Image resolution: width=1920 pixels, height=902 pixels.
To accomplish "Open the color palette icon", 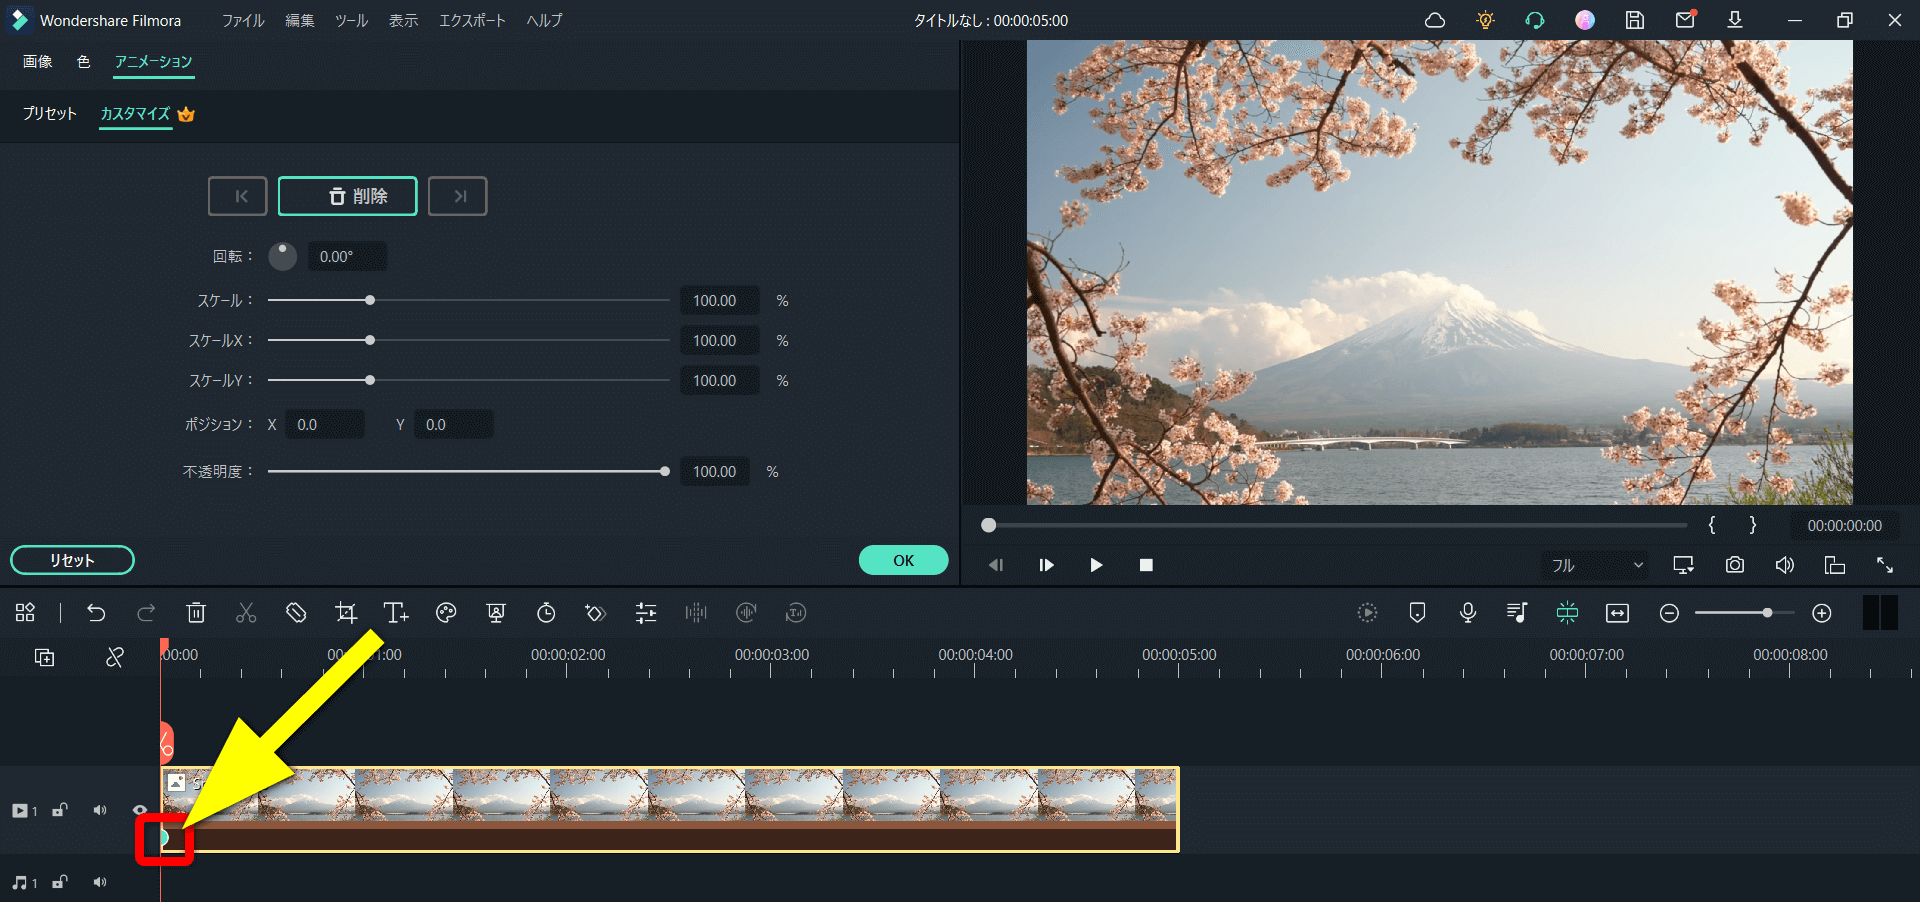I will [x=446, y=613].
